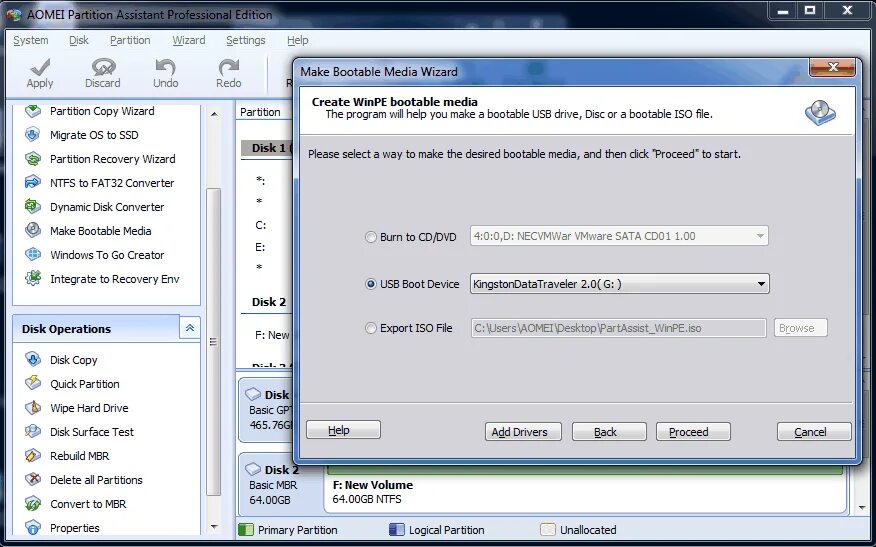Click the Partition column header
This screenshot has height=547, width=876.
tap(260, 112)
